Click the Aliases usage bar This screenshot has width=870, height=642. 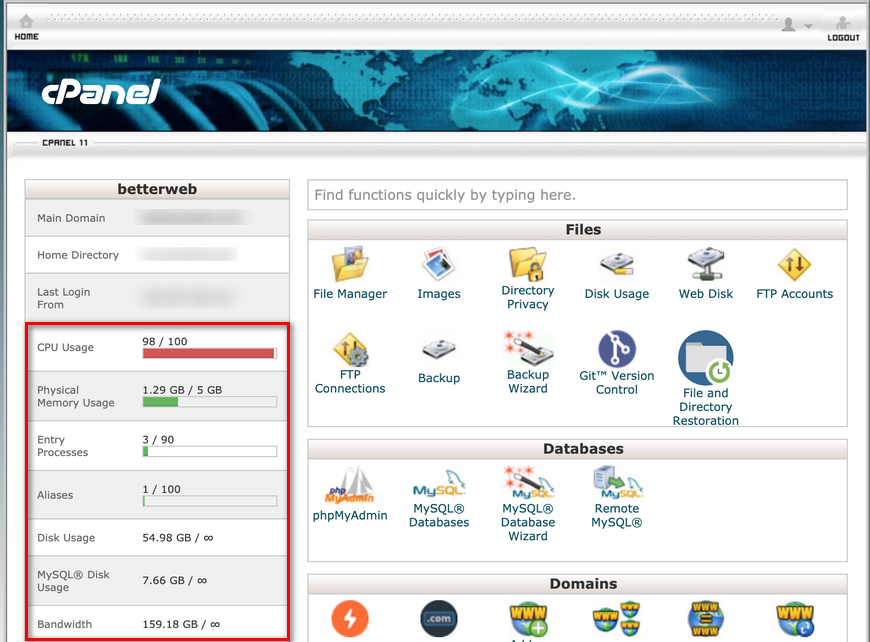tap(209, 501)
